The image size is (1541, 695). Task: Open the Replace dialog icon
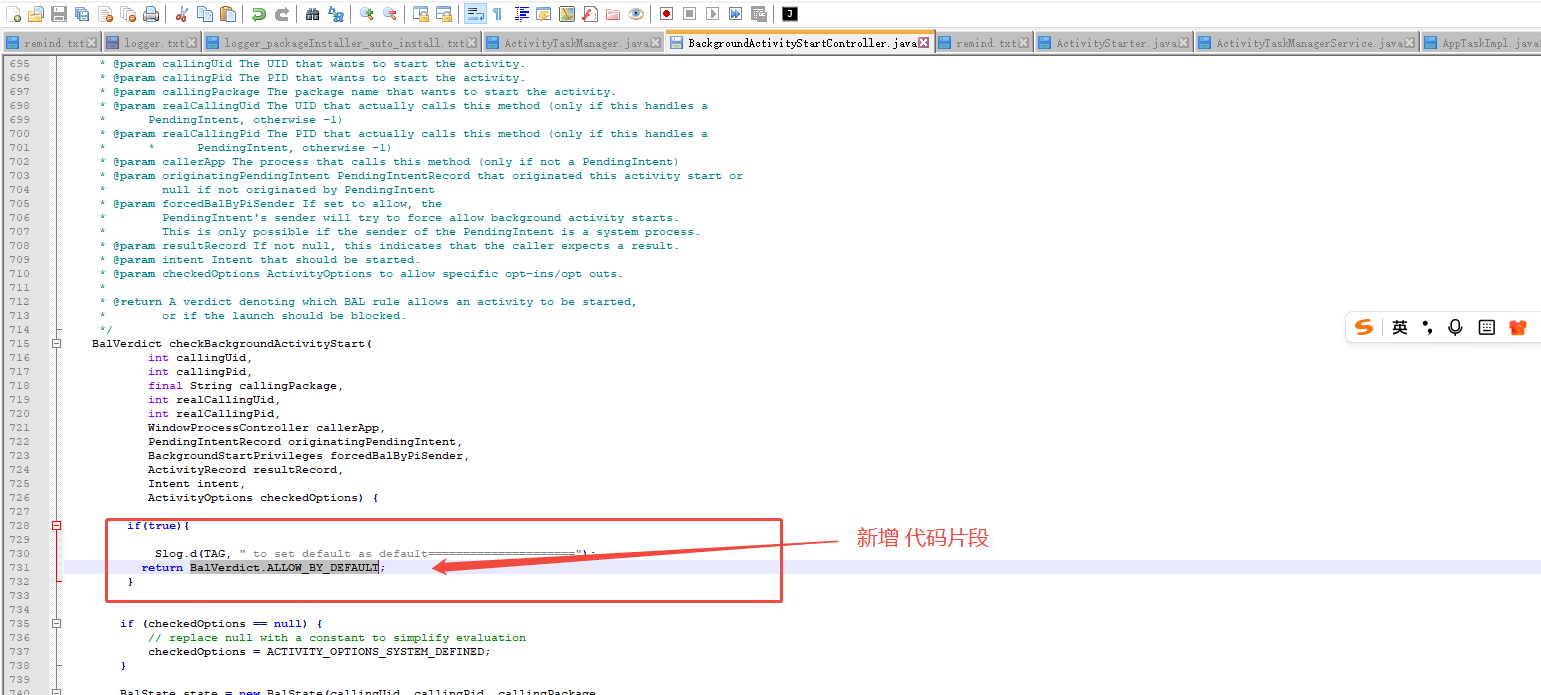click(335, 14)
